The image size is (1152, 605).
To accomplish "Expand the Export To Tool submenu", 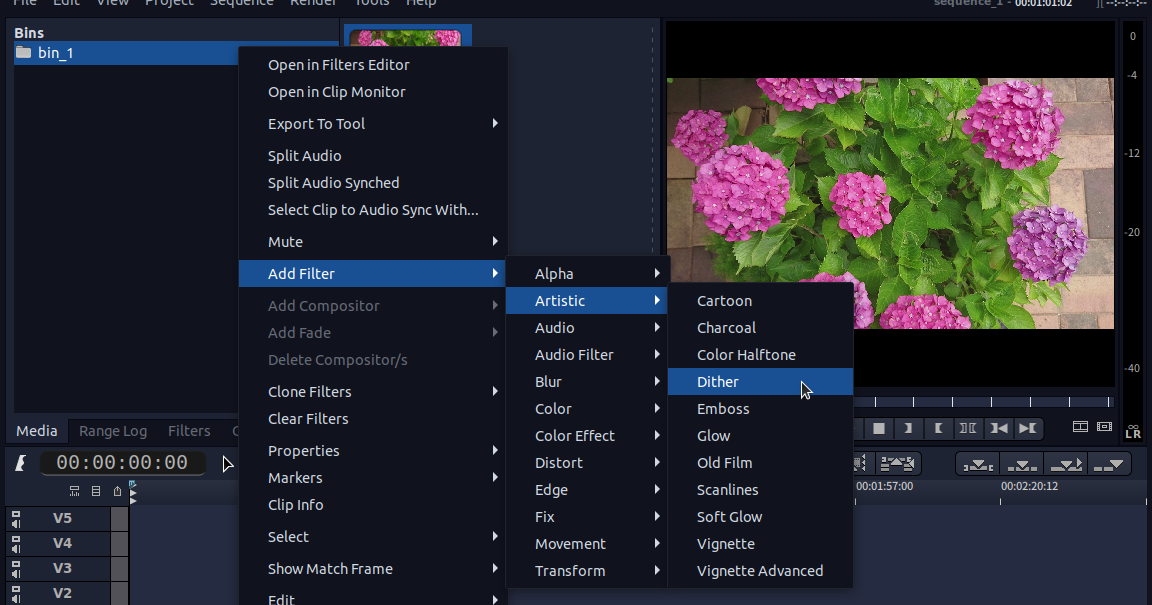I will coord(373,123).
